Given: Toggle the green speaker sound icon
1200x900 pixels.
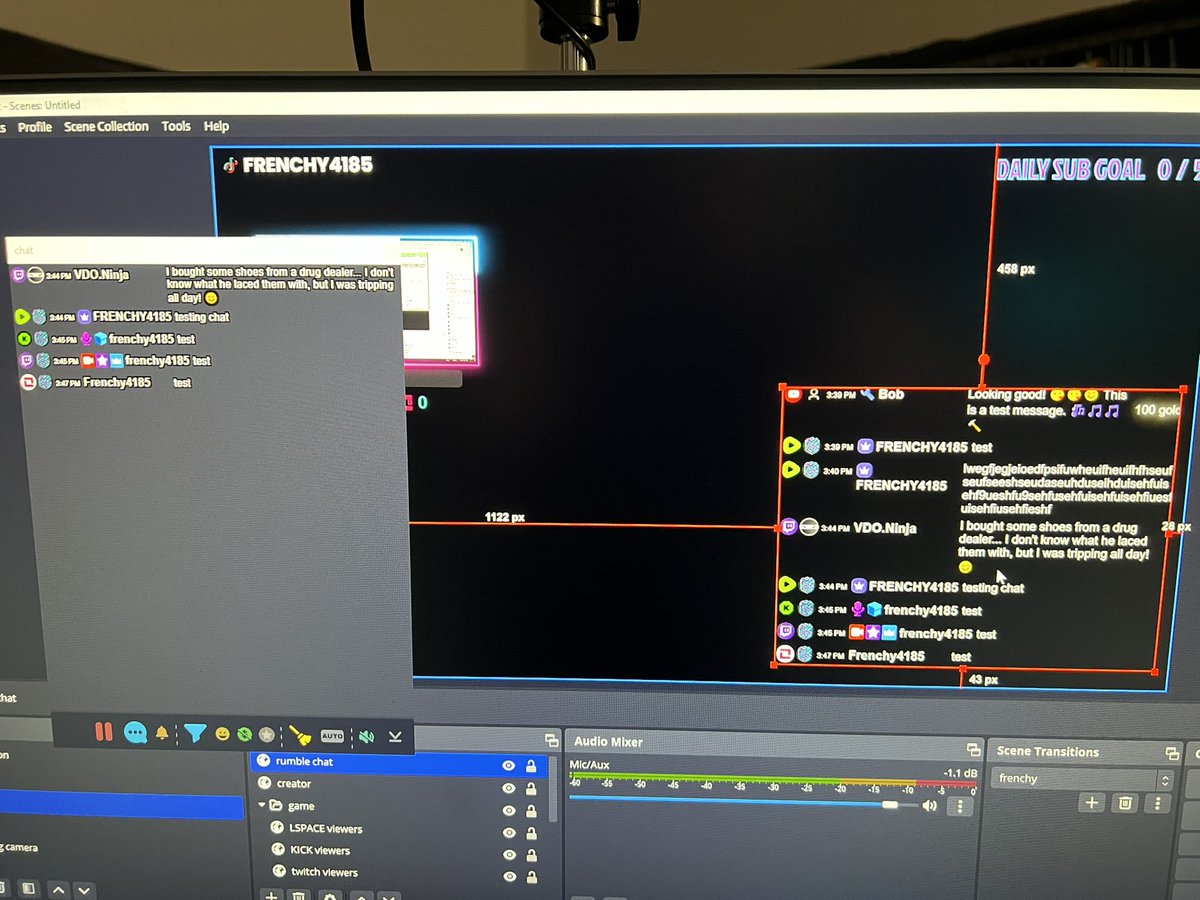Looking at the screenshot, I should (367, 736).
